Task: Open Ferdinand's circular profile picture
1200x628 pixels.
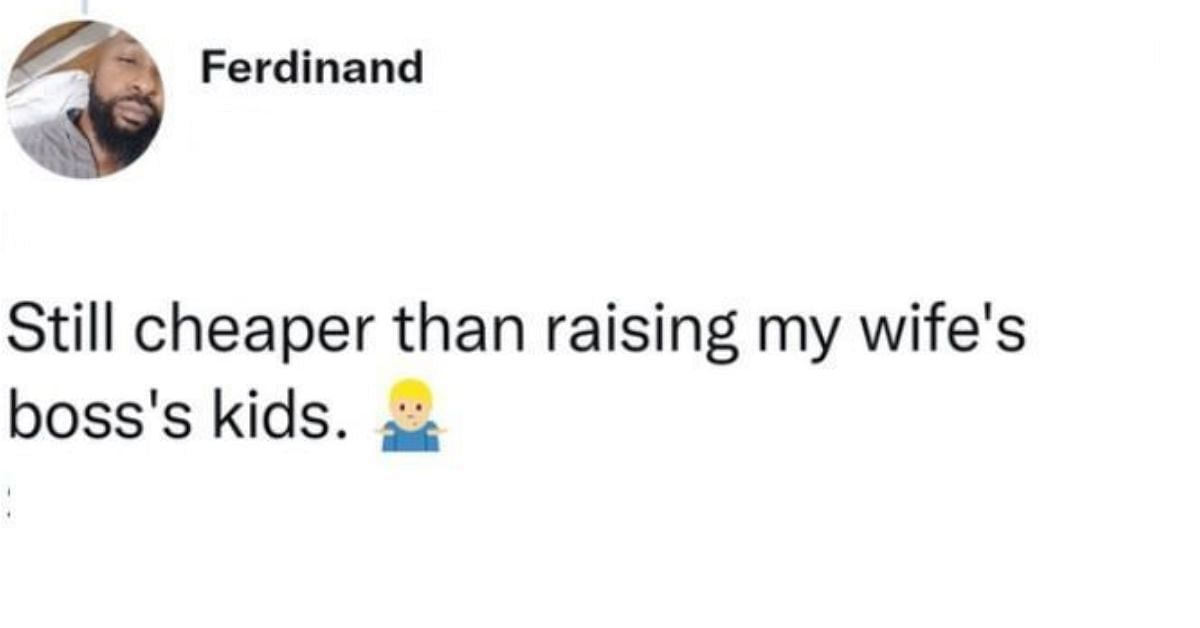Action: [84, 99]
